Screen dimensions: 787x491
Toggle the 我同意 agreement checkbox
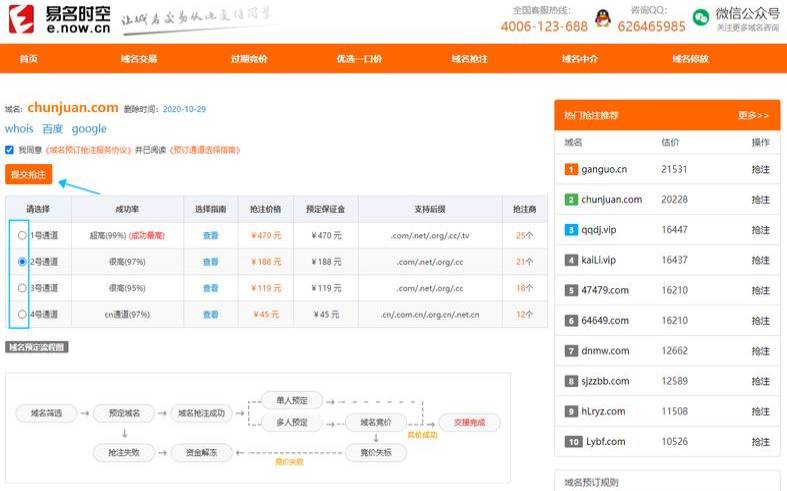[9, 150]
